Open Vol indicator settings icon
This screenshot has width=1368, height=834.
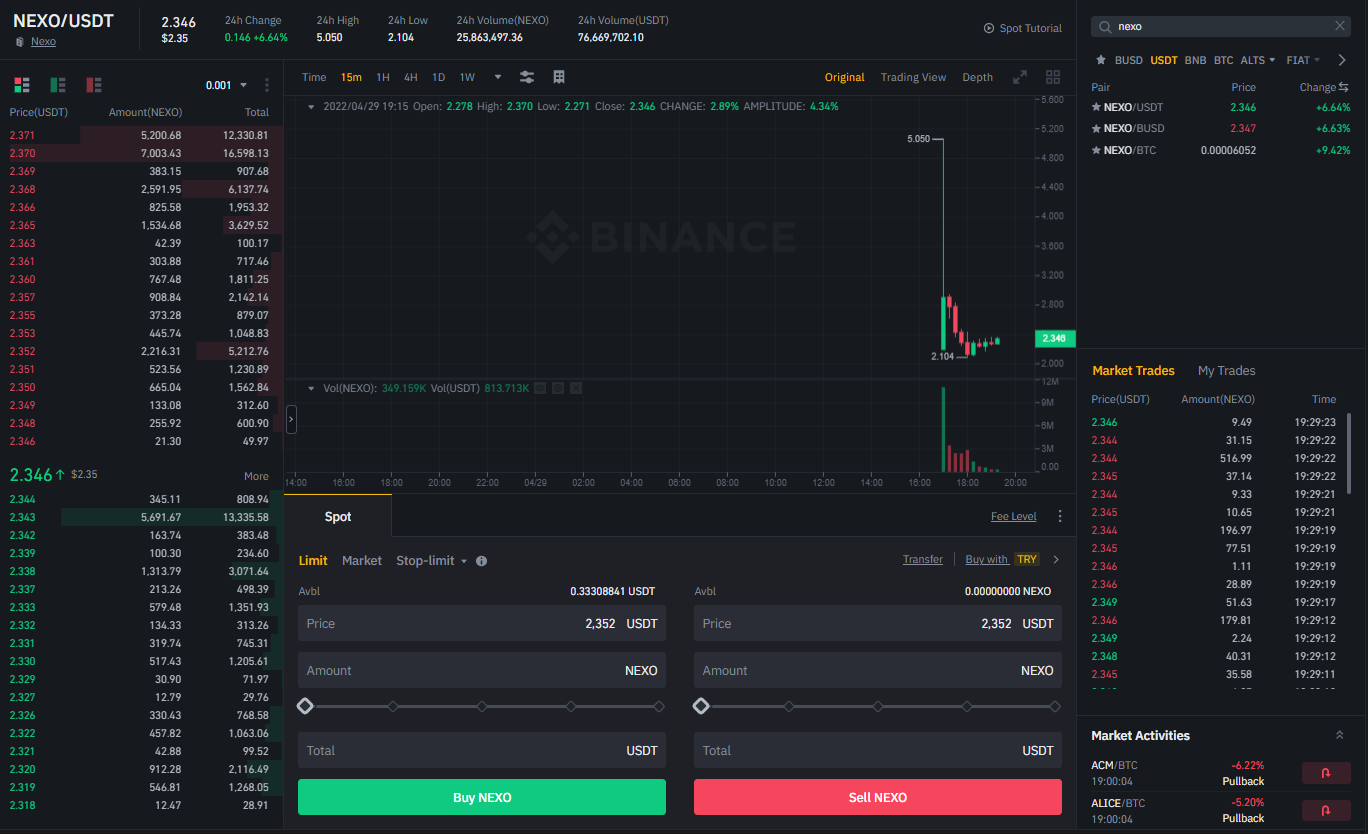coord(558,387)
